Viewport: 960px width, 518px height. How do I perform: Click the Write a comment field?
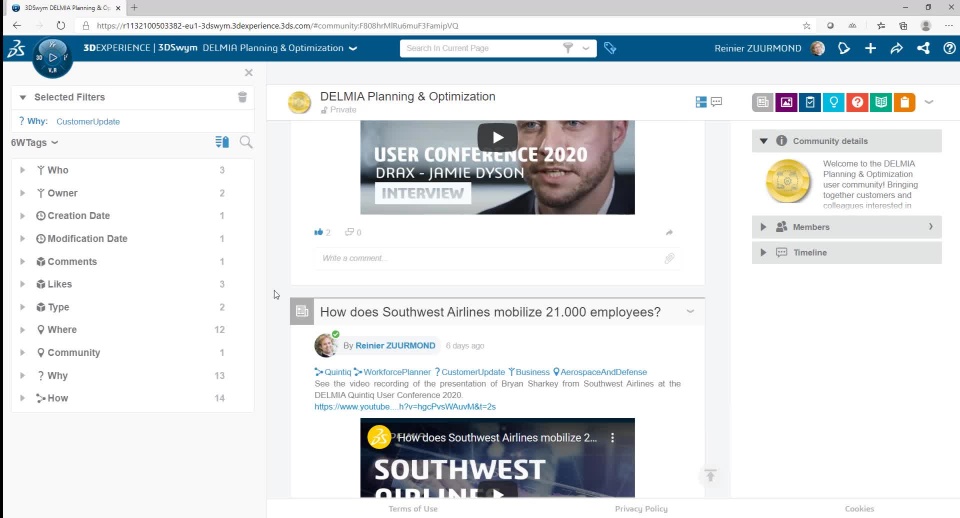pos(488,258)
